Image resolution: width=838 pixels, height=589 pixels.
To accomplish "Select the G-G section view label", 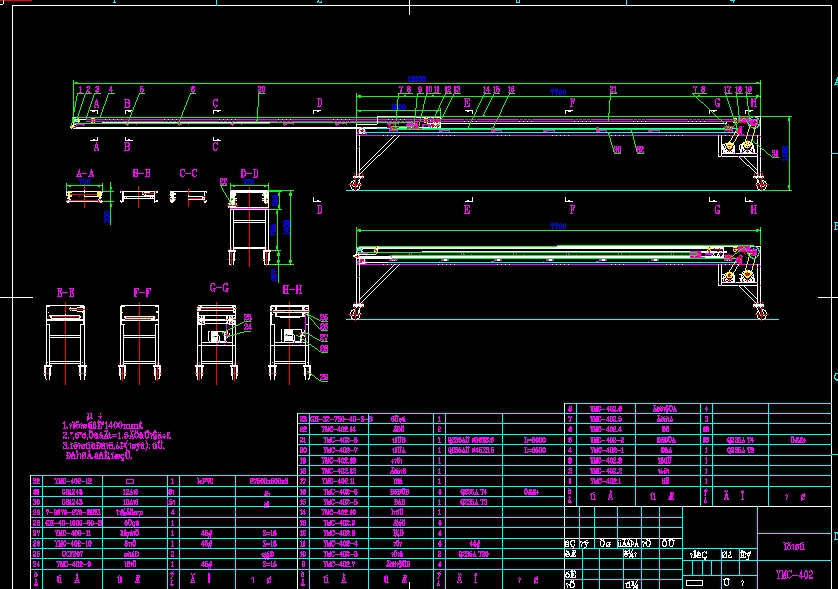I will 219,288.
